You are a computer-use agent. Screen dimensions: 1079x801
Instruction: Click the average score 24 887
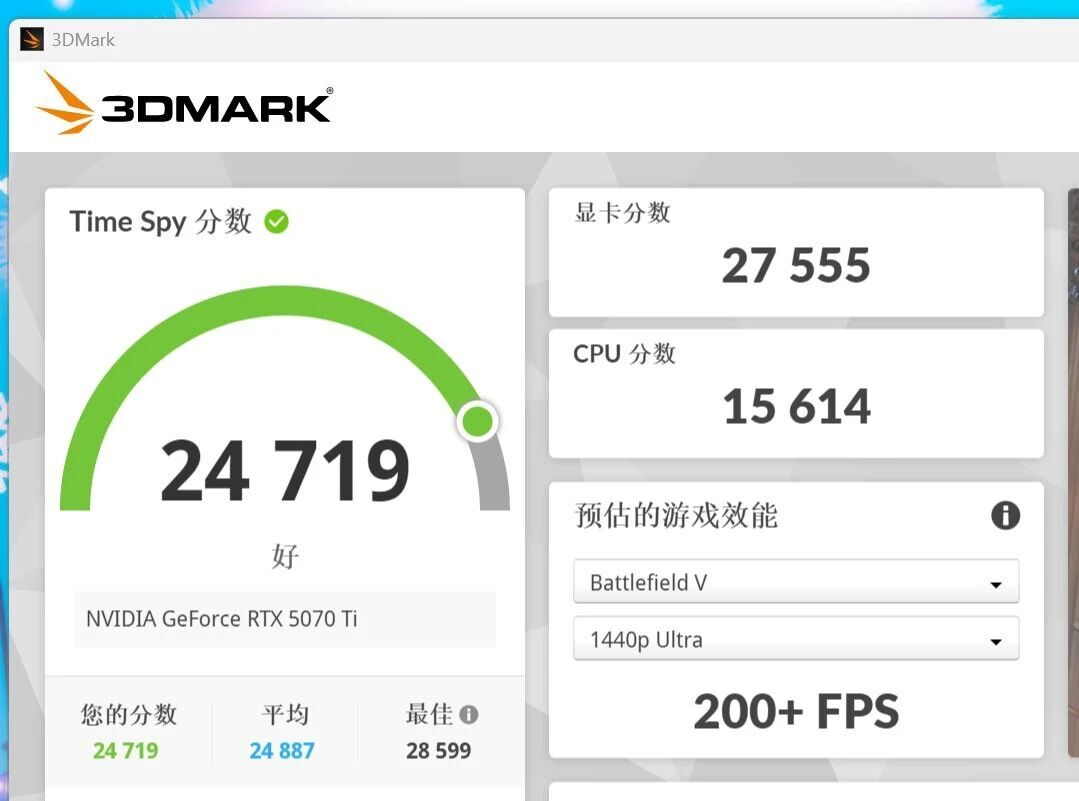pos(281,750)
